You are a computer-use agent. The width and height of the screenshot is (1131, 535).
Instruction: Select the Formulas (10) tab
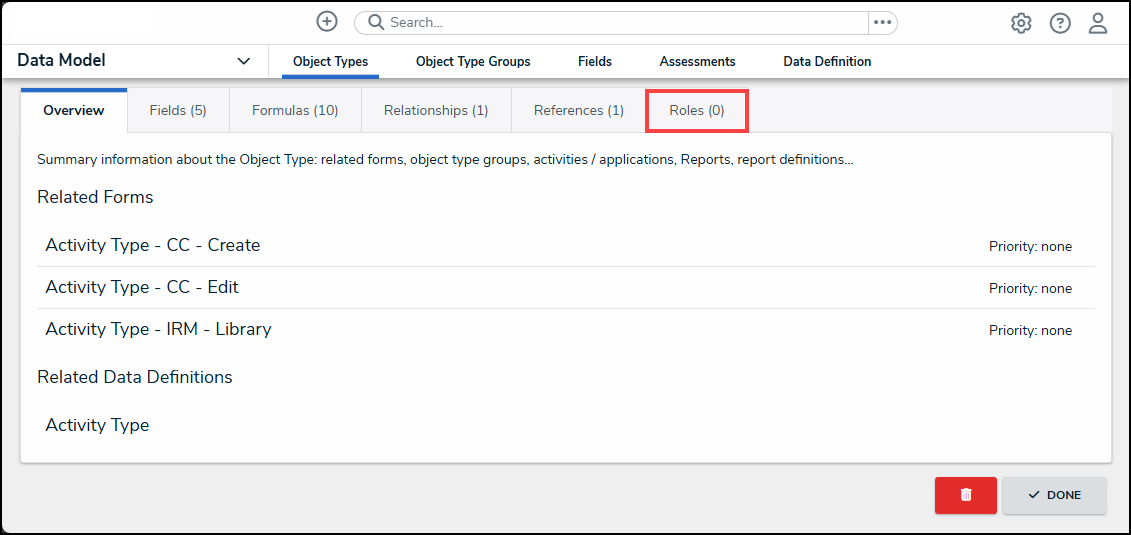click(x=295, y=110)
